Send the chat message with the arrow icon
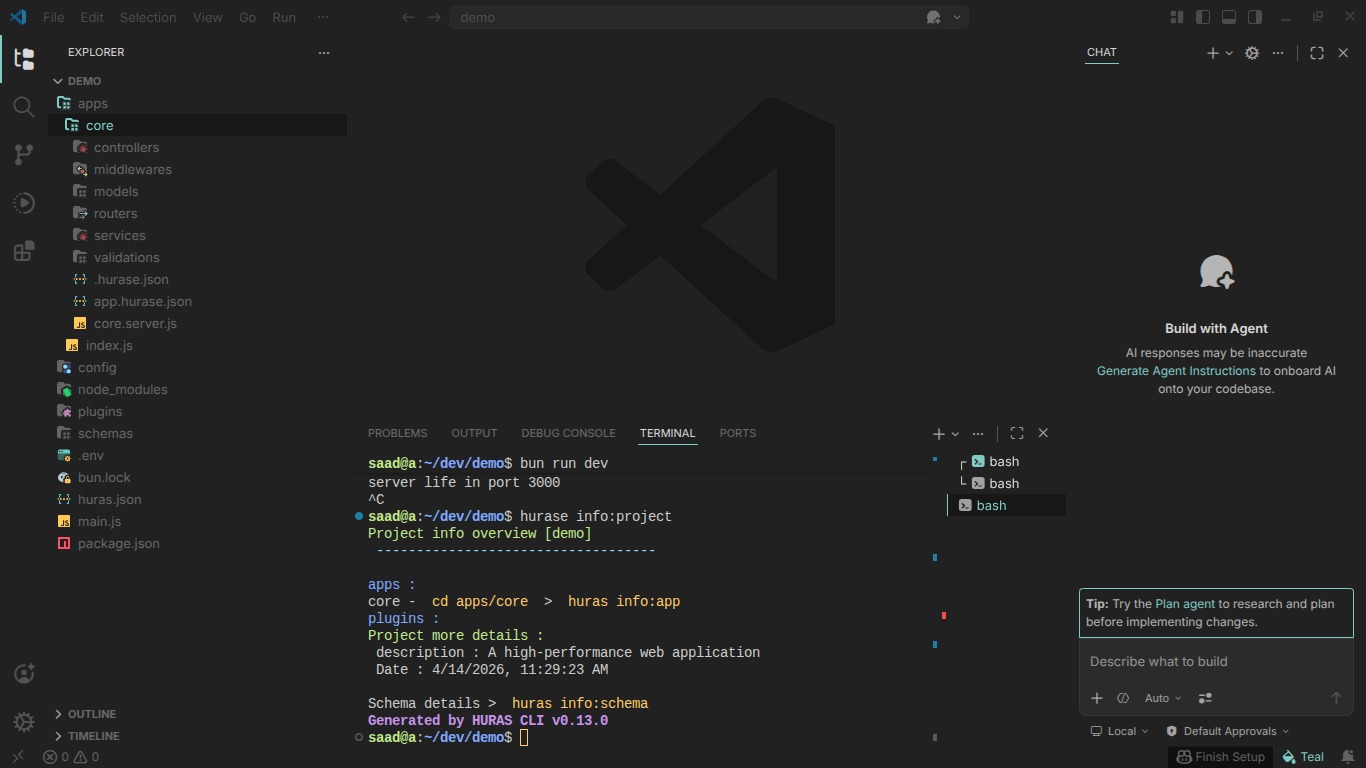1366x768 pixels. 1335,698
